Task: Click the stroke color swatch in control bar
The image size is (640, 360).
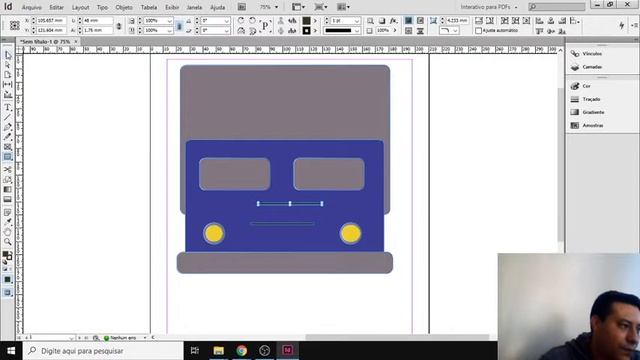Action: 306,31
